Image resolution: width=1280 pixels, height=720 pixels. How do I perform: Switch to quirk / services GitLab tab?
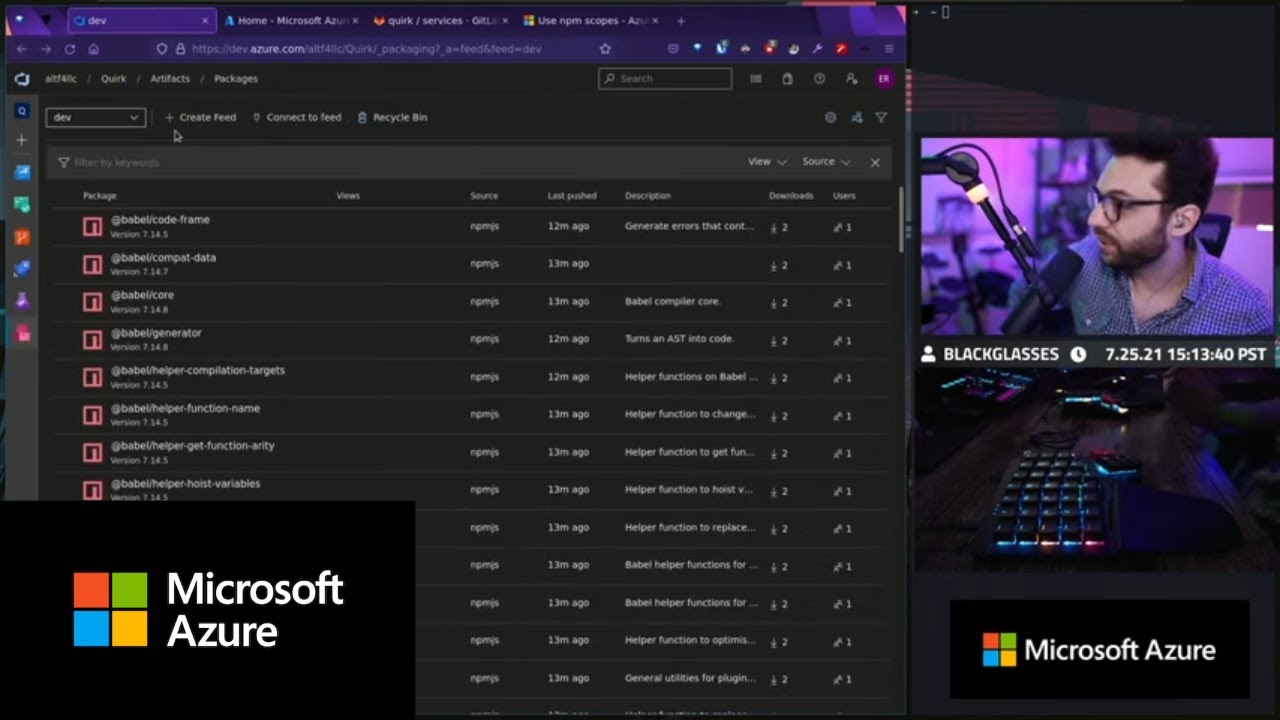click(x=440, y=20)
